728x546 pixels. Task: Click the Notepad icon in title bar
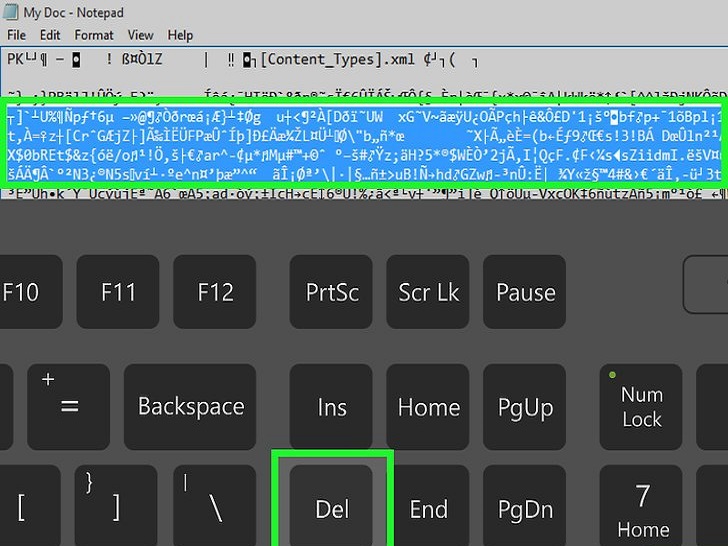coord(10,11)
